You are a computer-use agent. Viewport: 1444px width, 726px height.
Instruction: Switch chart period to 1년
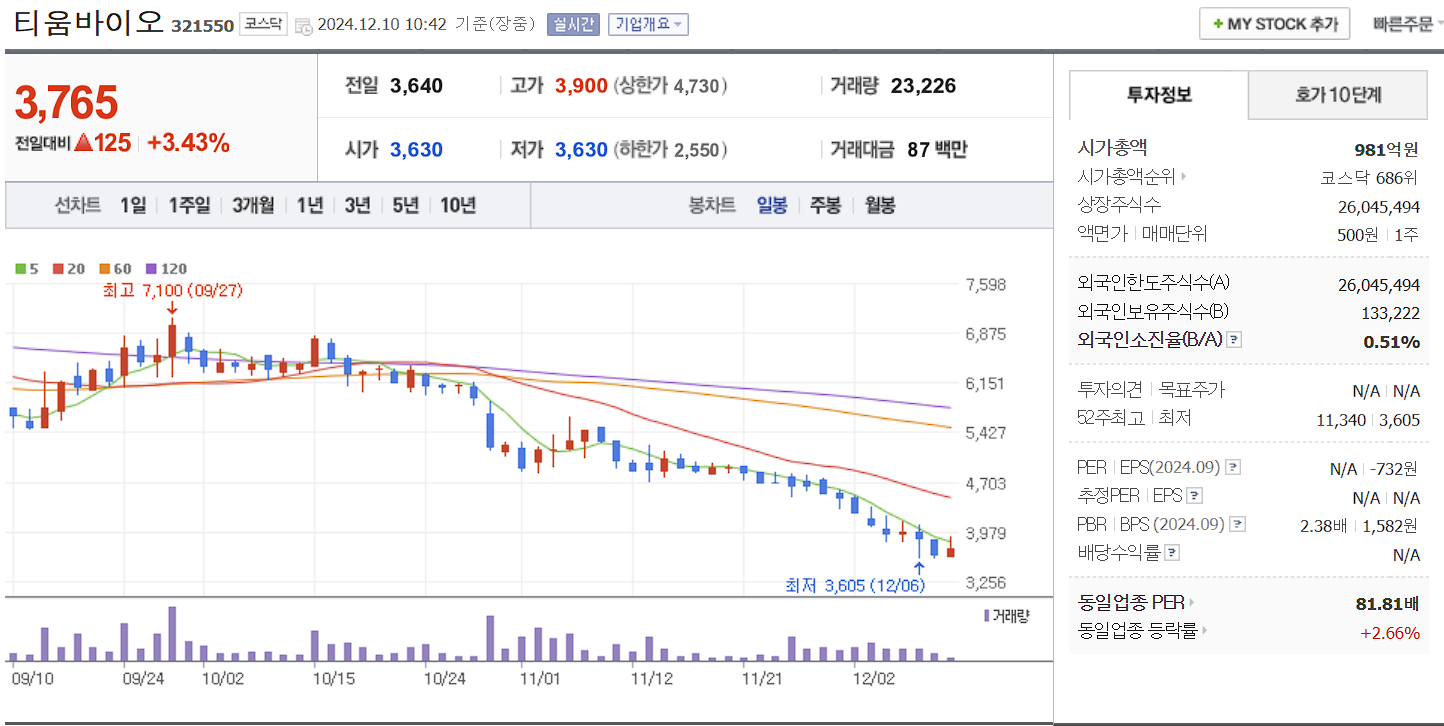point(310,205)
